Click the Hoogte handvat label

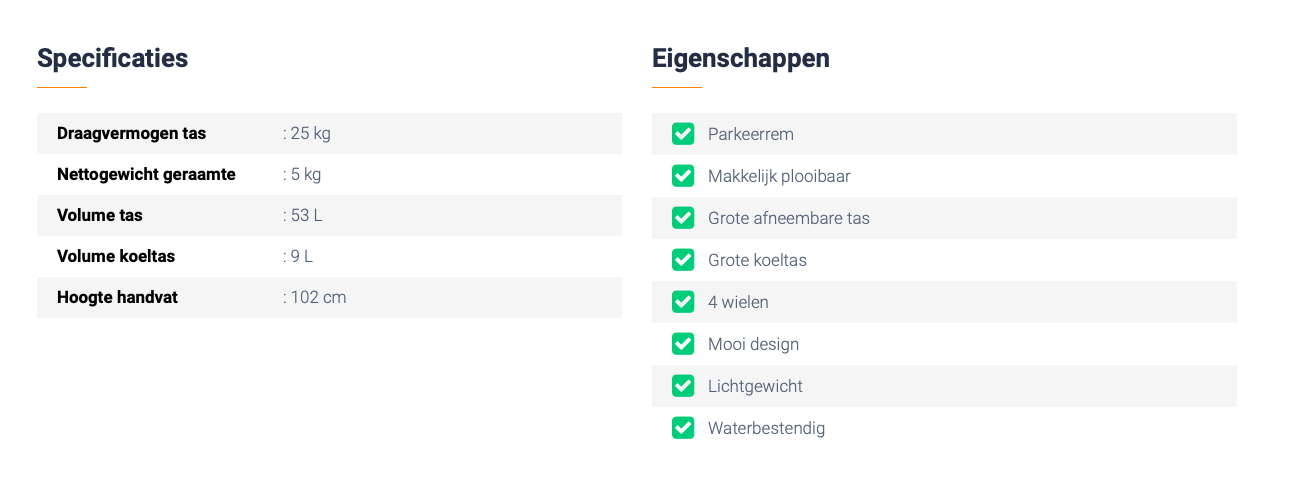pyautogui.click(x=117, y=297)
